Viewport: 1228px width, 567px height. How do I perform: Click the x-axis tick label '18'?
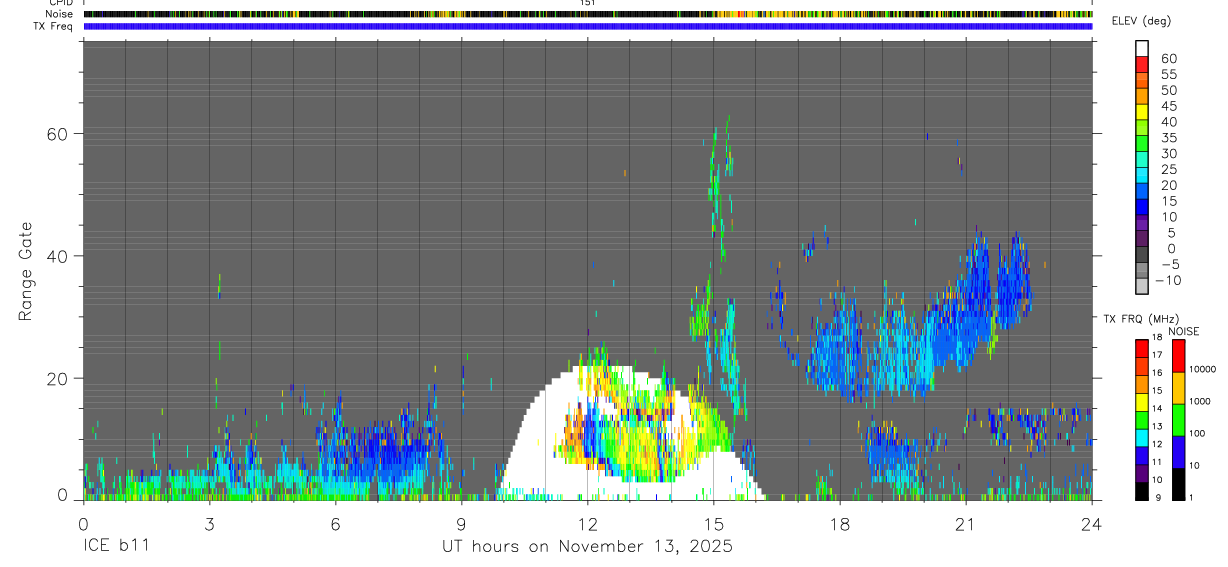click(840, 523)
